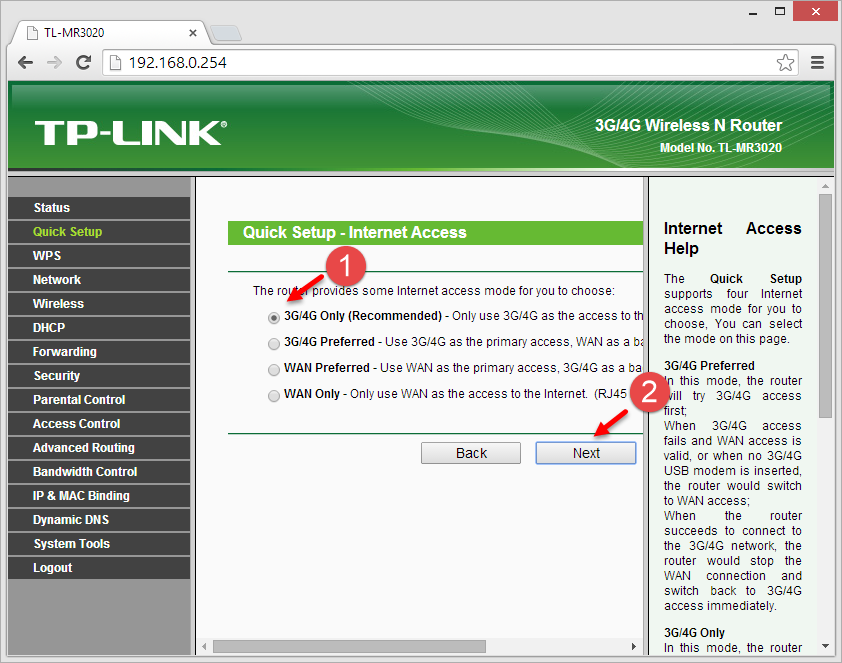This screenshot has width=842, height=663.
Task: Click the browser back arrow icon
Action: click(x=26, y=62)
